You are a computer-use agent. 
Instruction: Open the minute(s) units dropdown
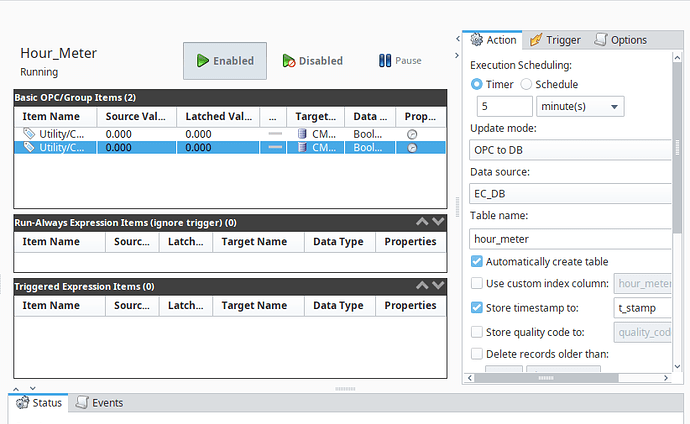click(x=580, y=106)
